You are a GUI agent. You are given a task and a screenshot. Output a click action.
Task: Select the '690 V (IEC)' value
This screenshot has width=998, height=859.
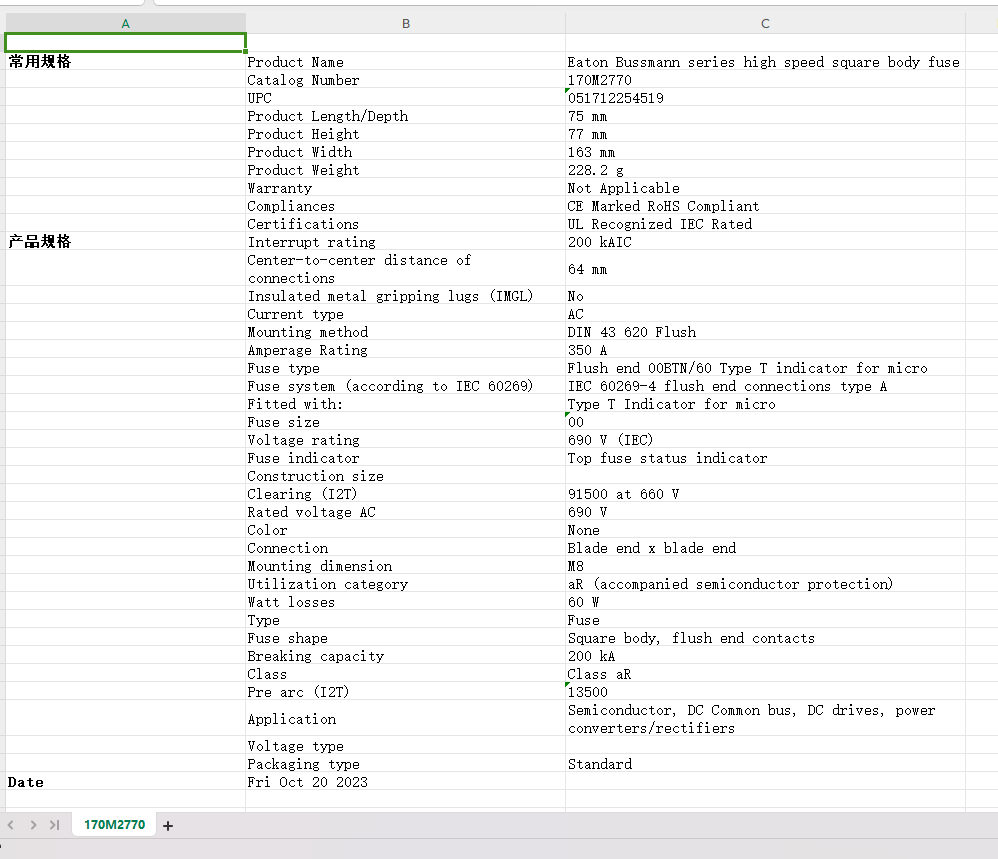765,440
